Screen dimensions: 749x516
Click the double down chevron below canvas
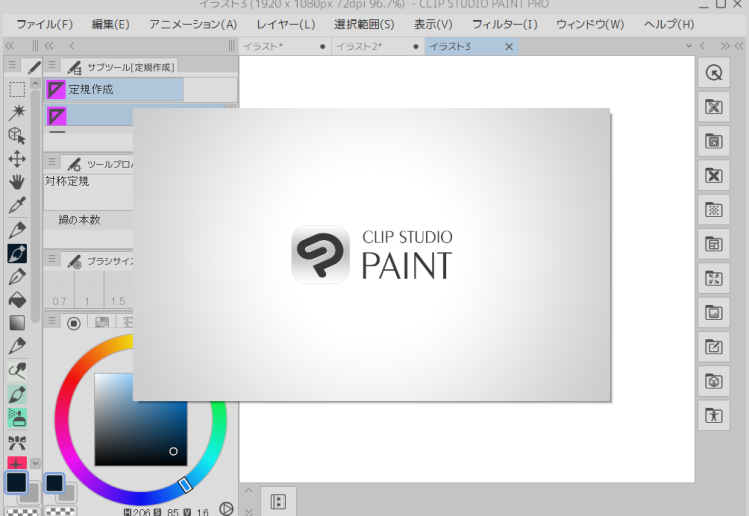click(x=249, y=512)
